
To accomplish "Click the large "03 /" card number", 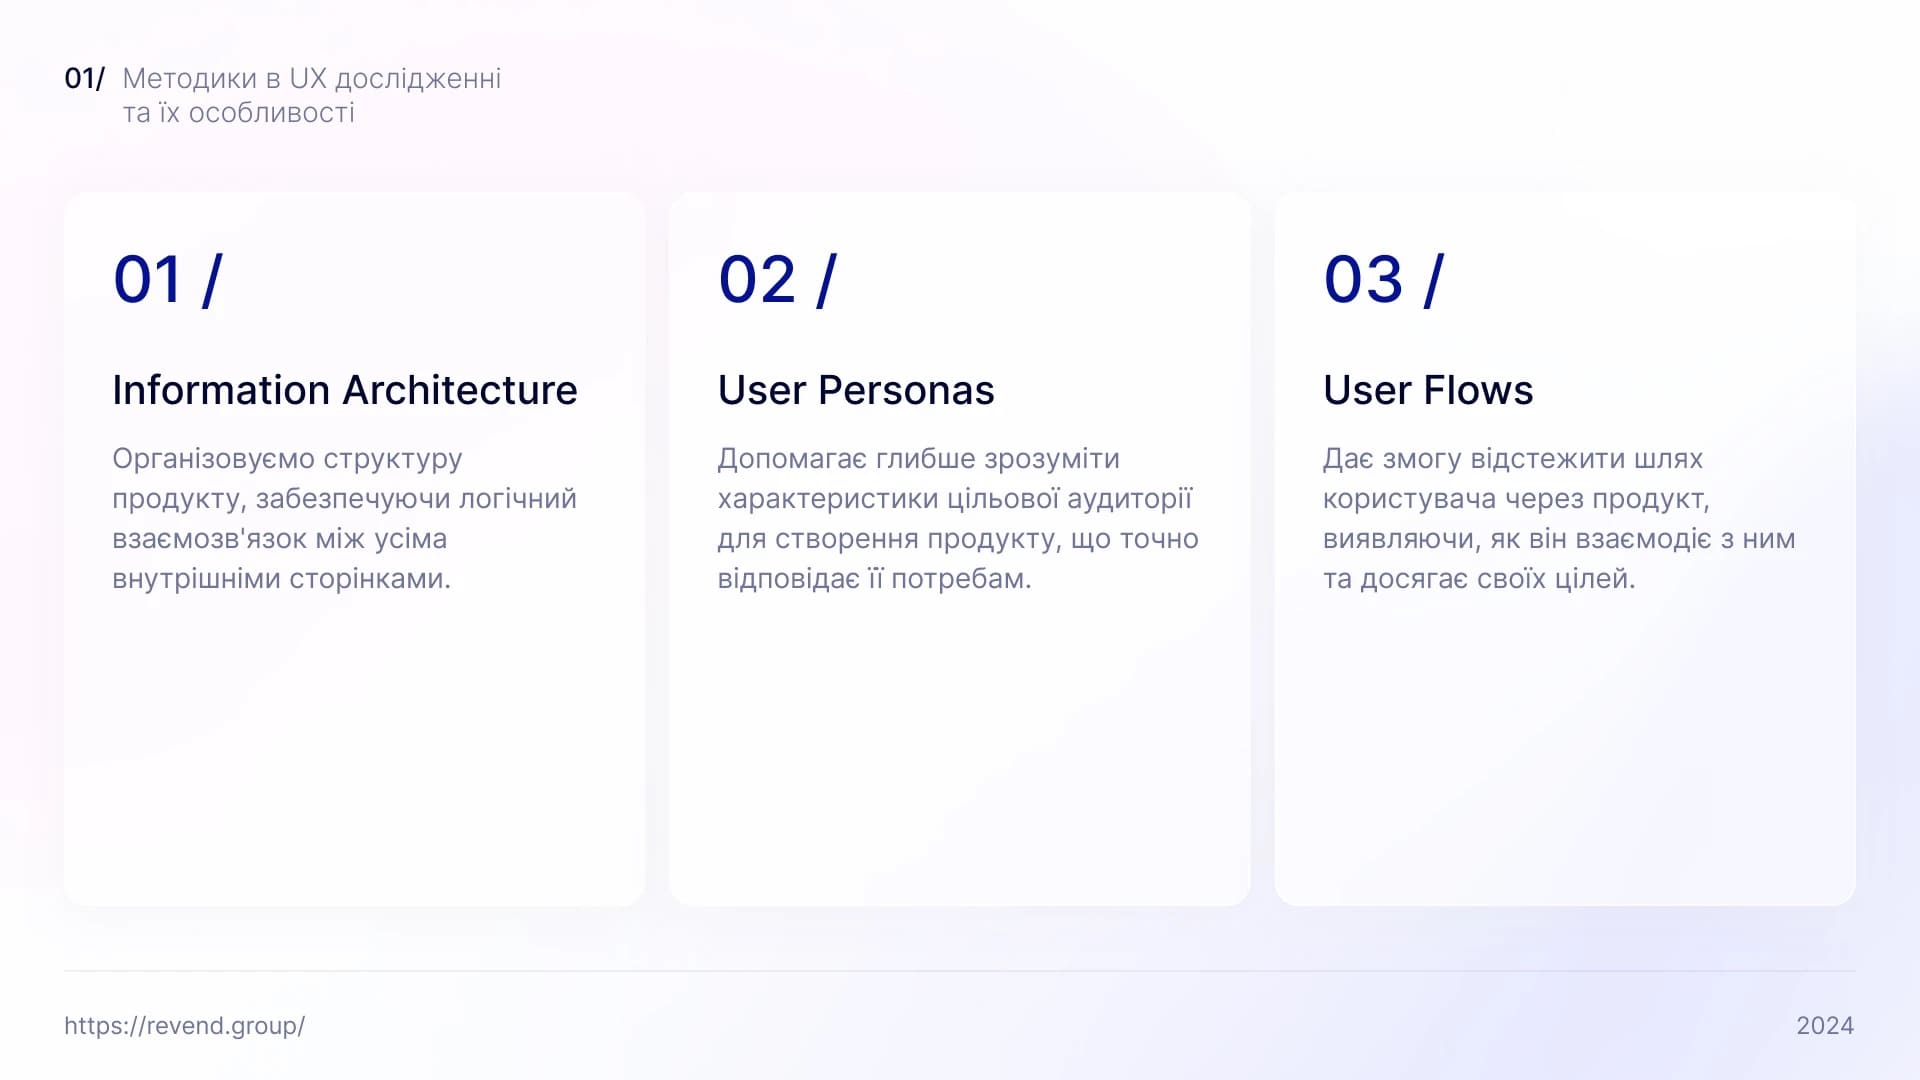I will coord(1383,279).
